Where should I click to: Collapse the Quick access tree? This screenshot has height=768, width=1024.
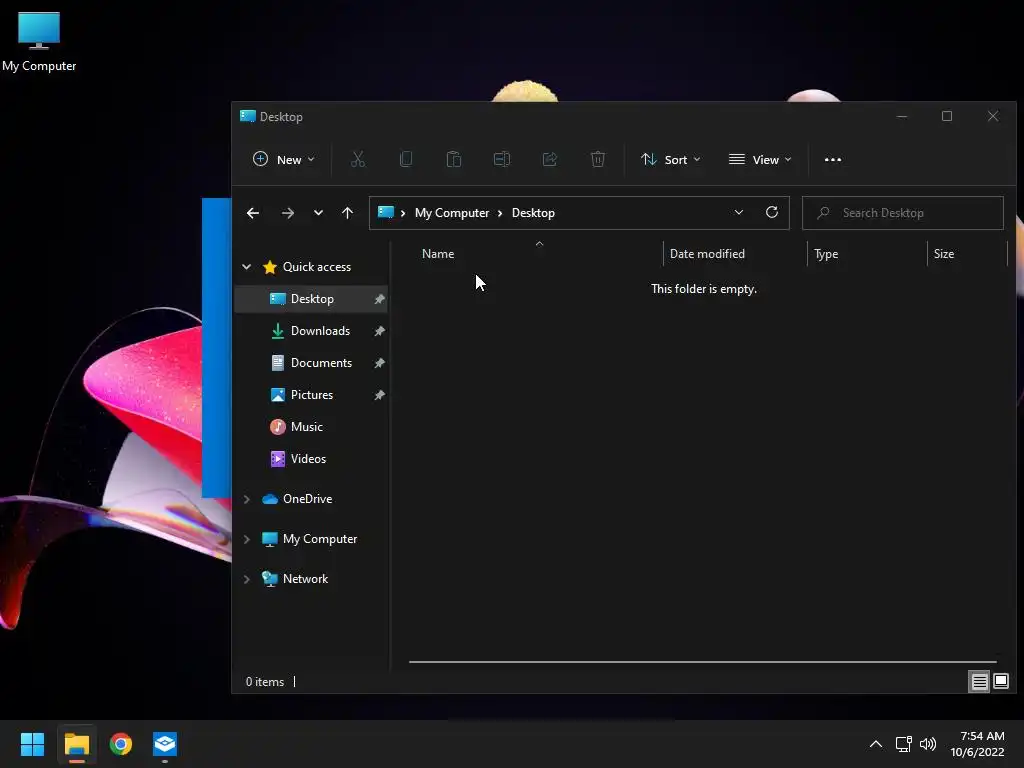pos(246,266)
